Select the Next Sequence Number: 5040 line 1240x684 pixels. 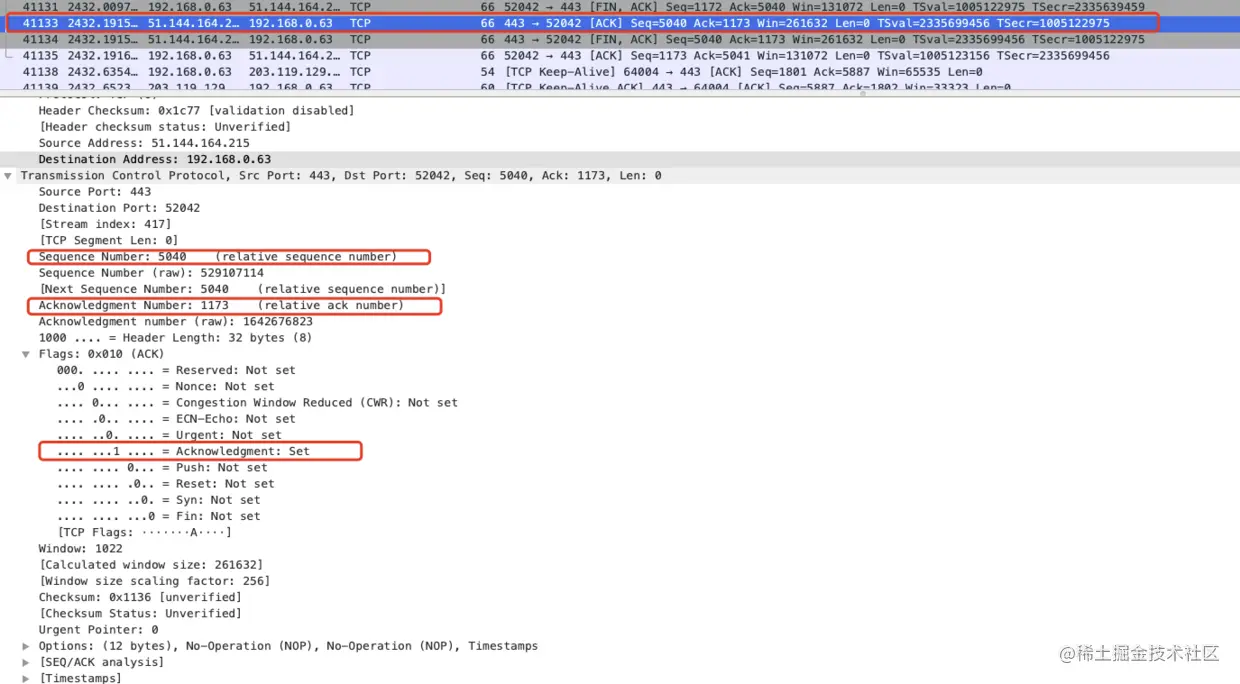(x=242, y=289)
